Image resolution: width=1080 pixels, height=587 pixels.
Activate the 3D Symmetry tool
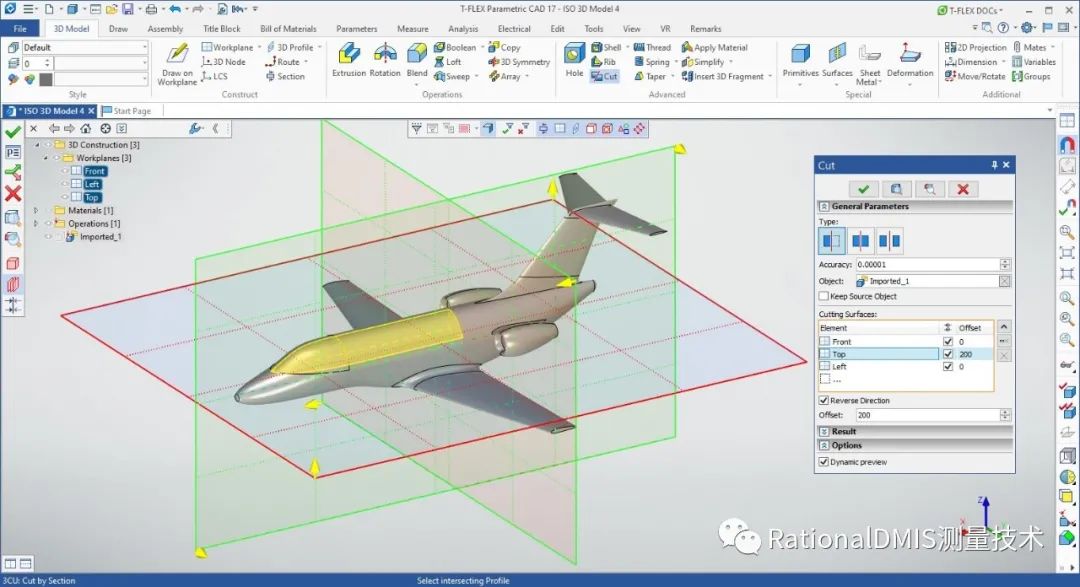tap(523, 61)
